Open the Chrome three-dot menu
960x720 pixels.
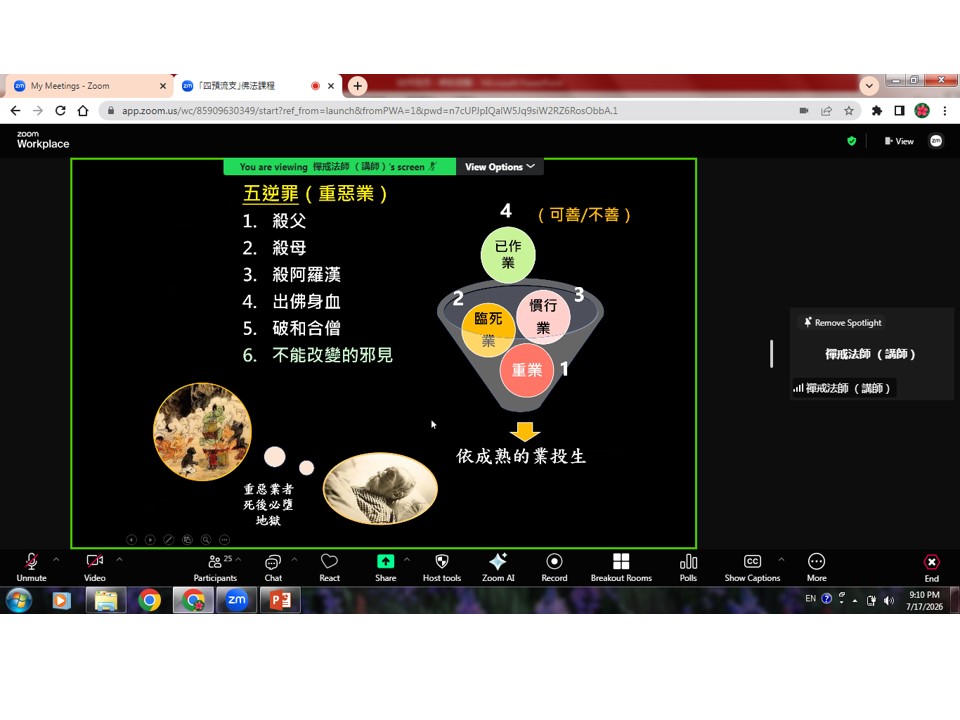click(945, 111)
